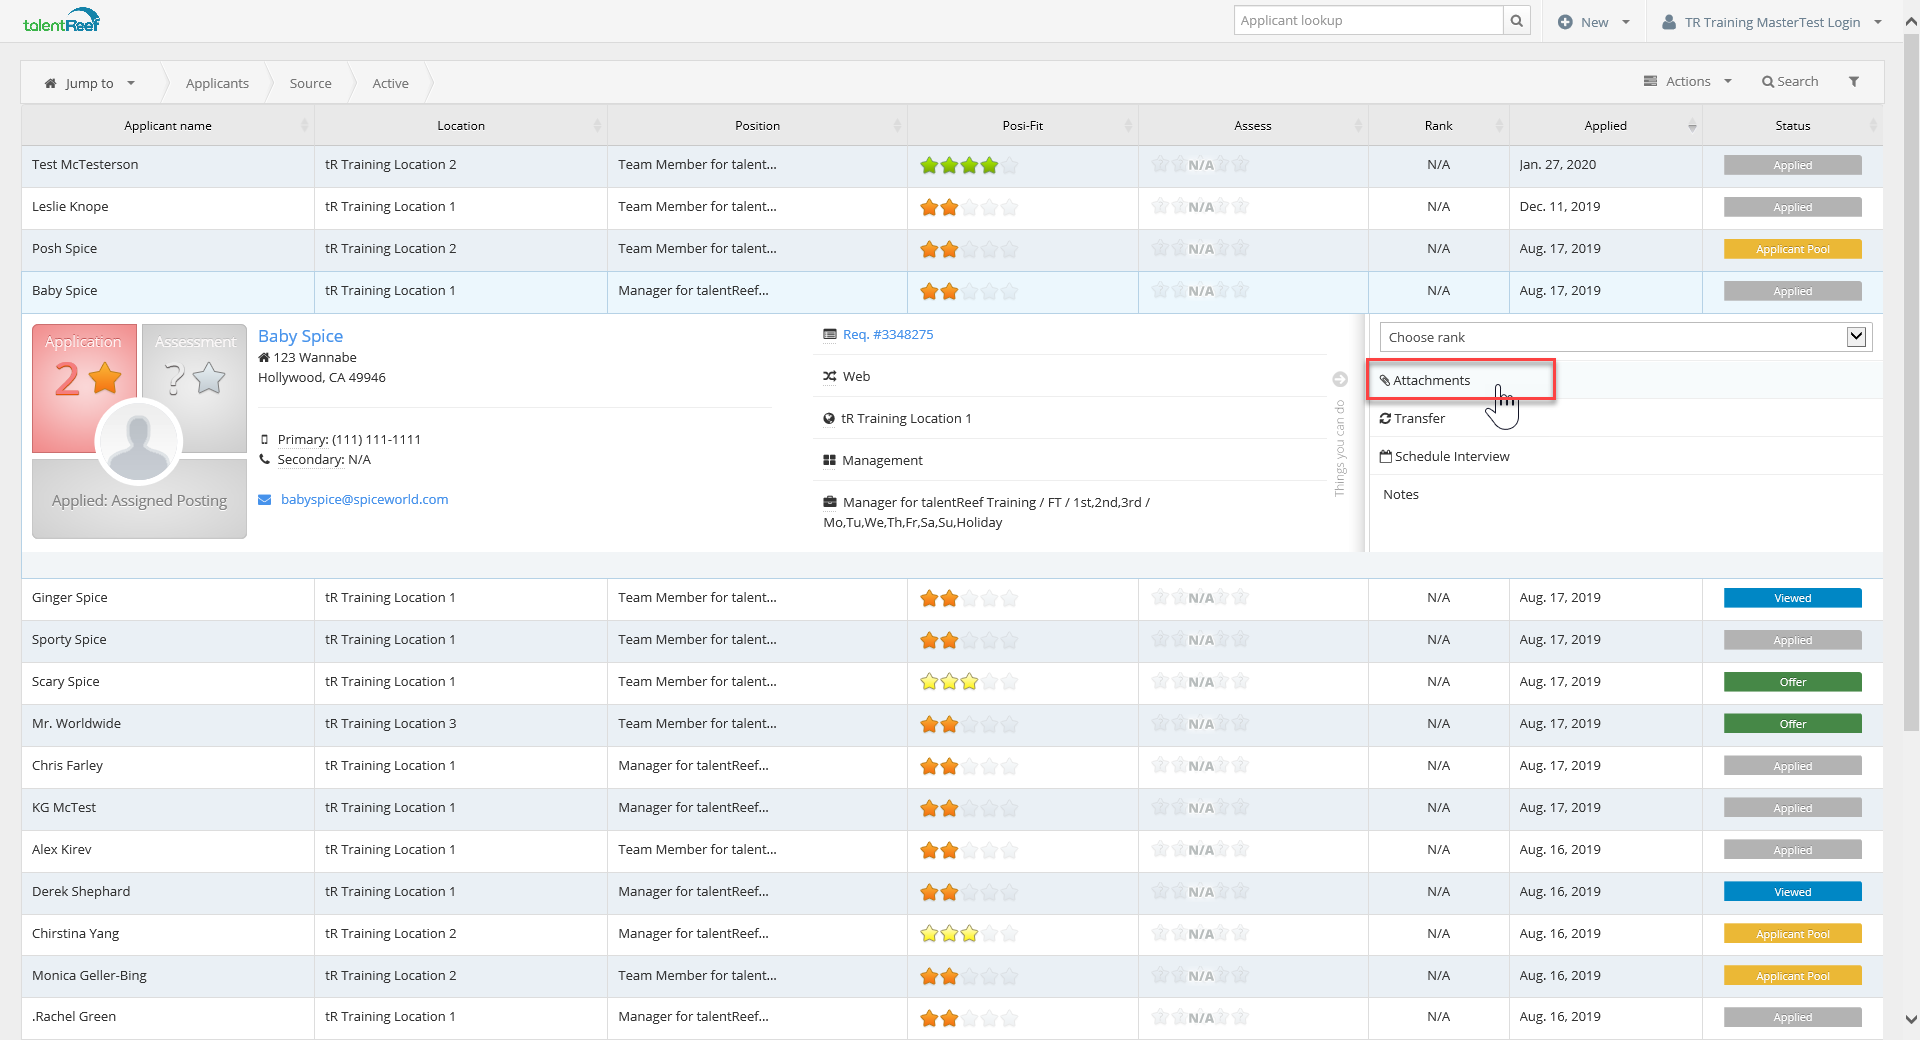Image resolution: width=1920 pixels, height=1040 pixels.
Task: Click the magnifier icon beside Applicant lookup
Action: click(x=1517, y=21)
